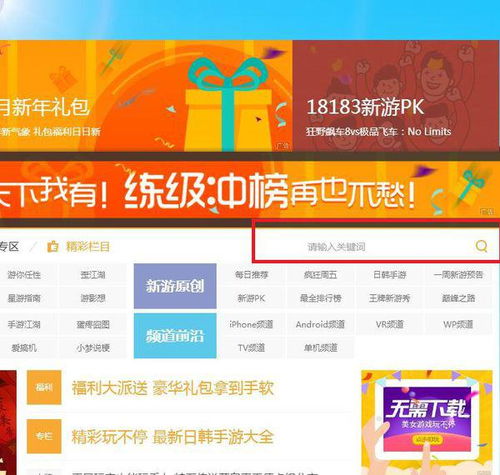Open the VR频道 link
The image size is (500, 475).
[389, 324]
